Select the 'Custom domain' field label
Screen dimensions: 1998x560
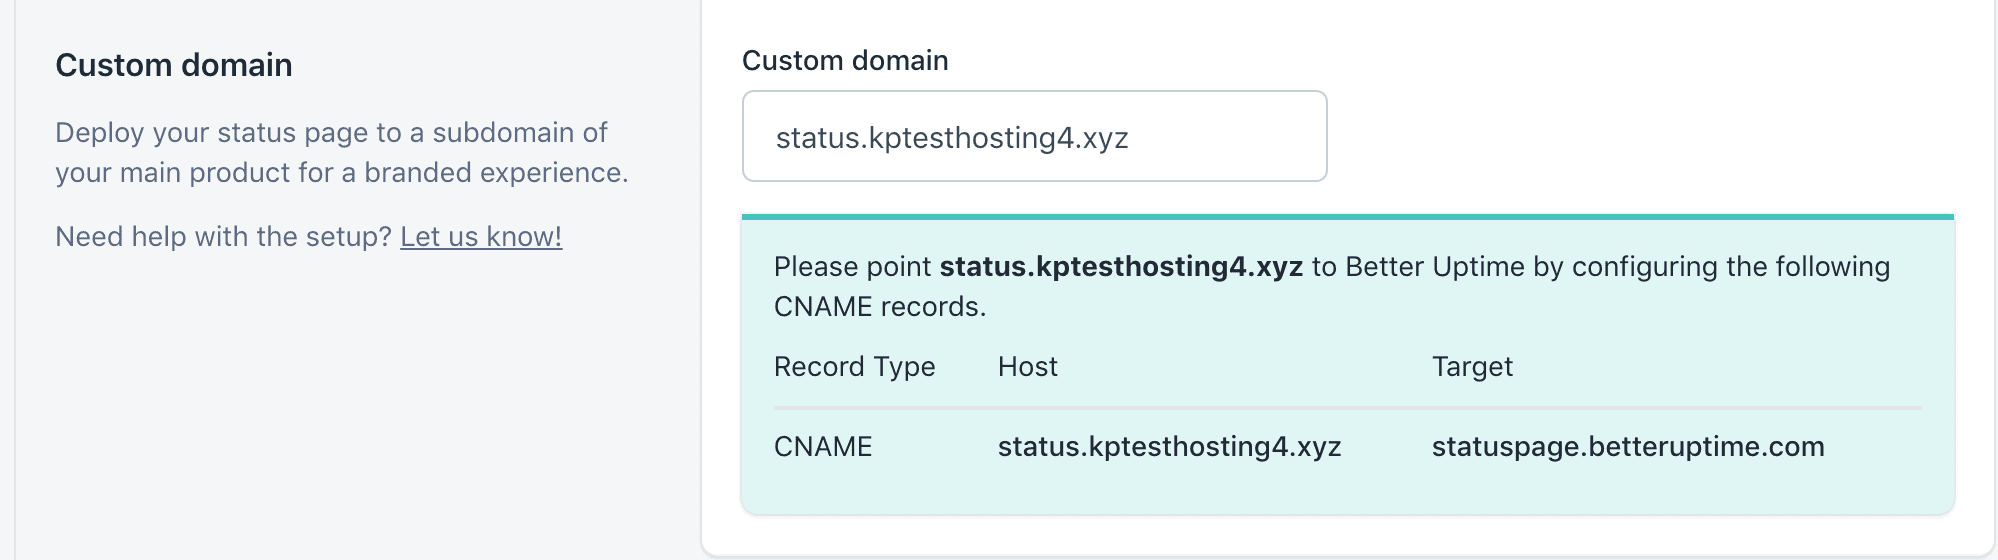[845, 60]
